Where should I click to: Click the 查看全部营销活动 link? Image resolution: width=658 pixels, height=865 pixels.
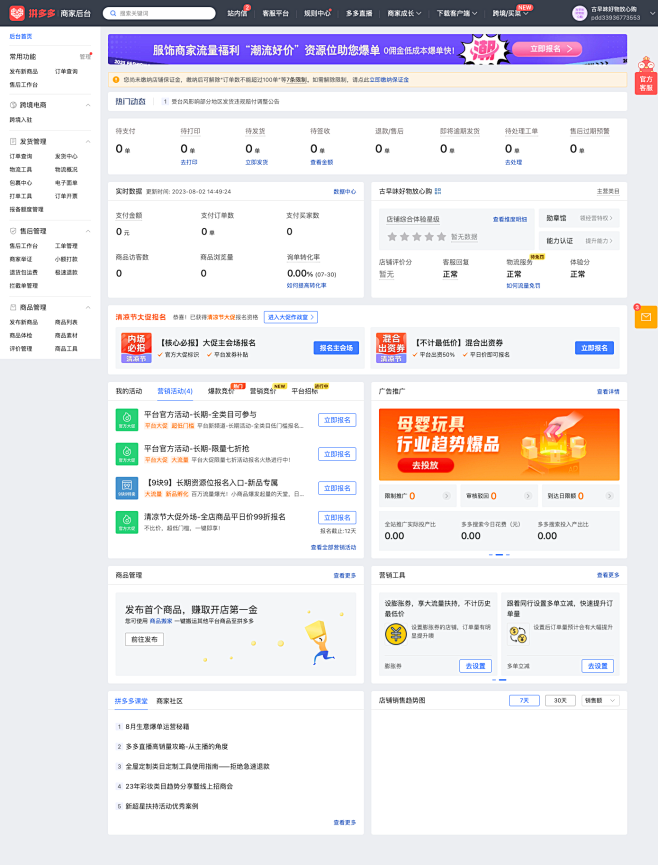[x=334, y=547]
